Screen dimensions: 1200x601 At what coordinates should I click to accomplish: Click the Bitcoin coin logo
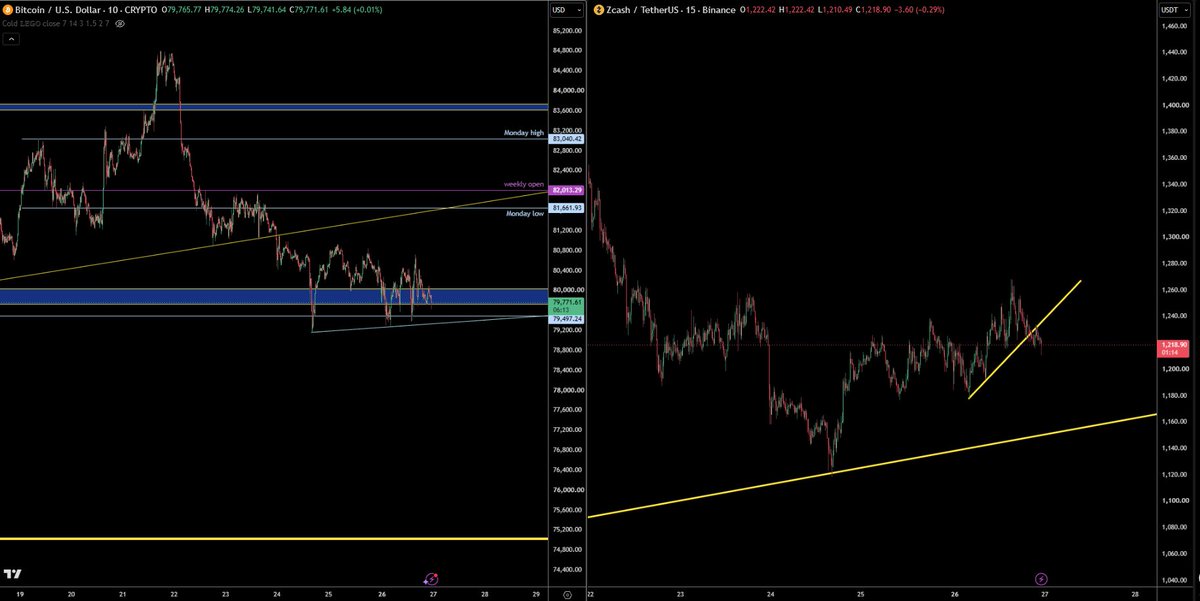point(7,9)
